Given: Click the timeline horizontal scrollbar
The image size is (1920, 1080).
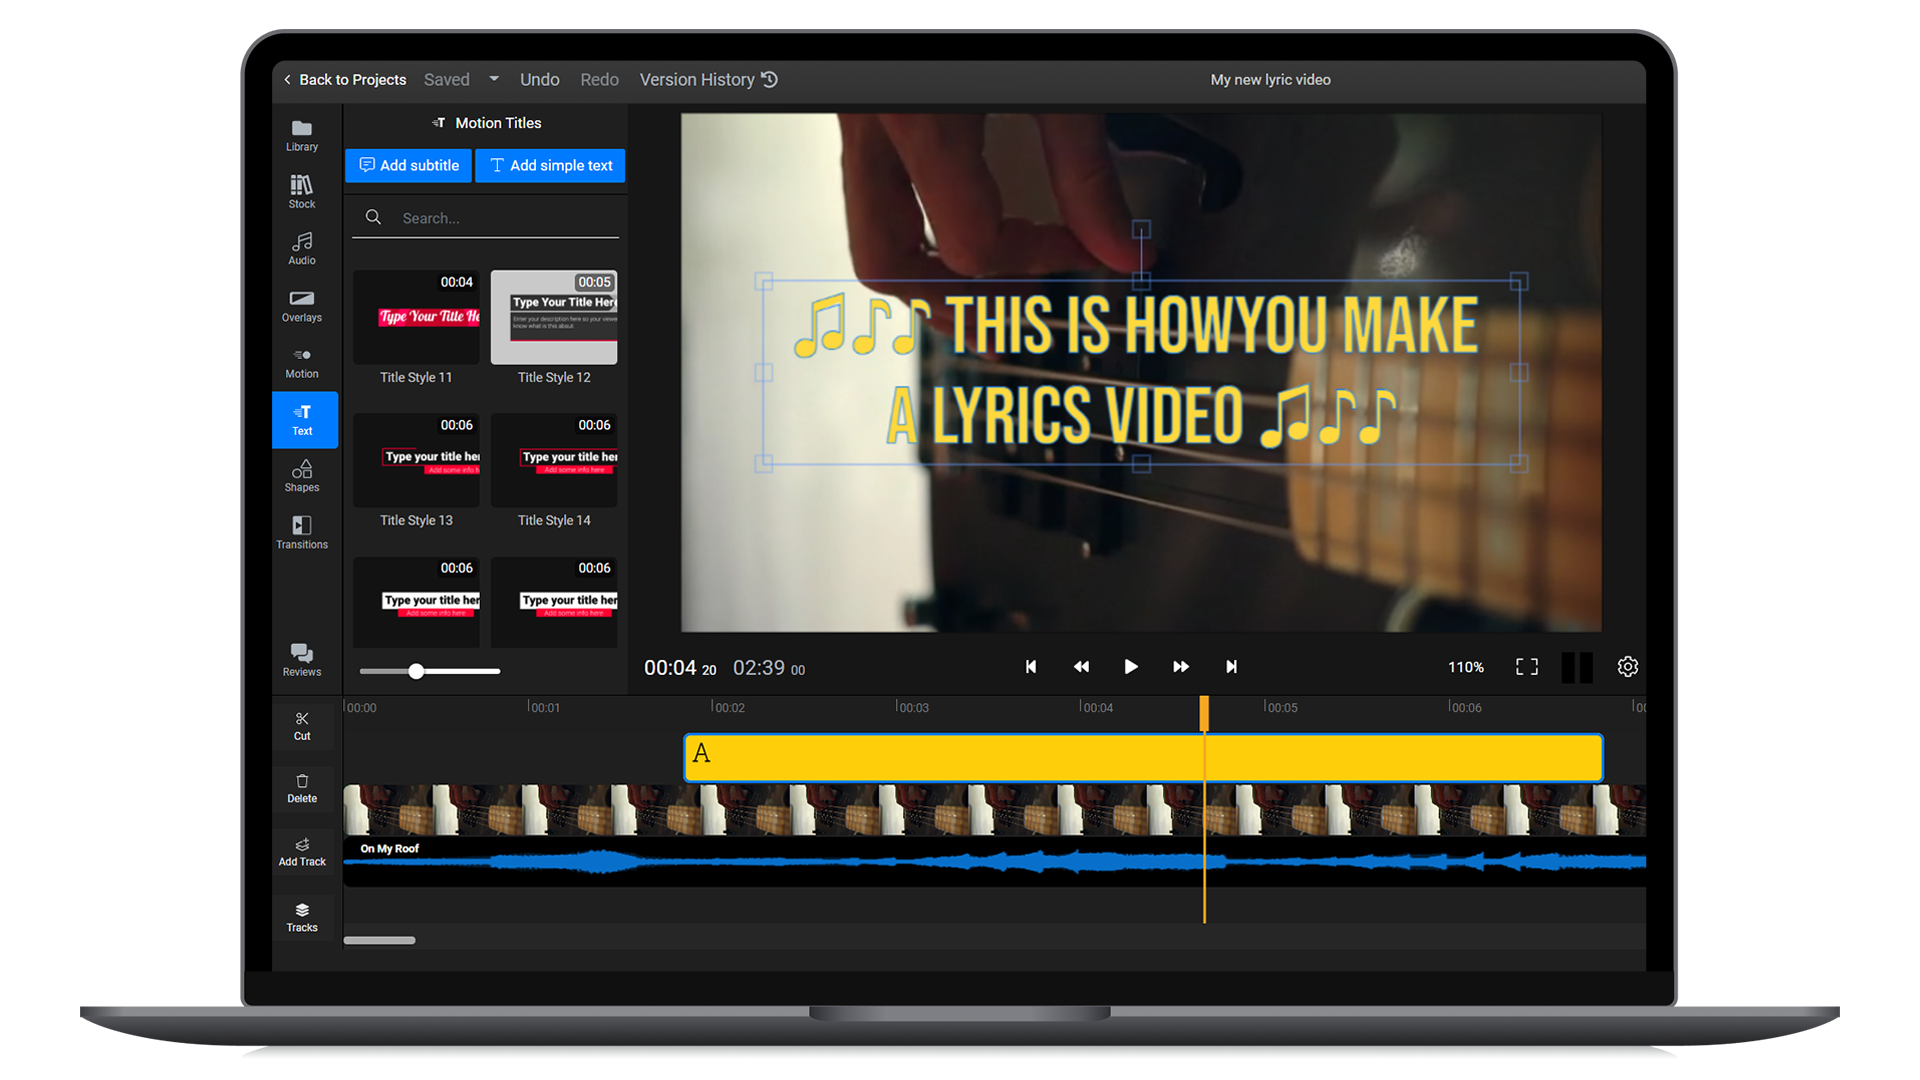Looking at the screenshot, I should click(x=379, y=940).
